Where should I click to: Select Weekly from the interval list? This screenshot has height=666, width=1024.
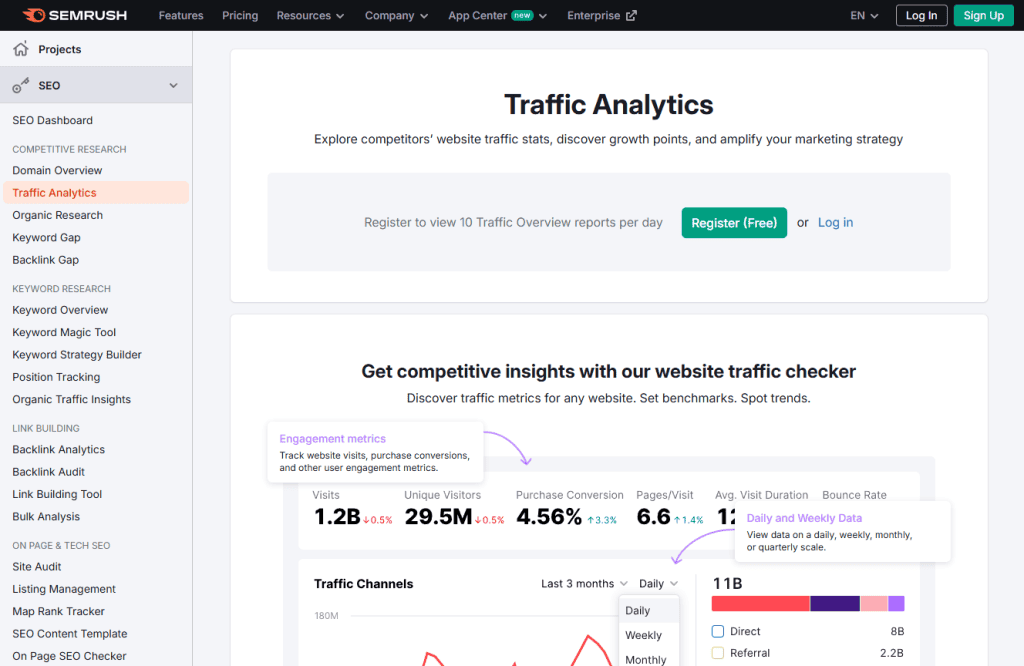click(x=643, y=635)
